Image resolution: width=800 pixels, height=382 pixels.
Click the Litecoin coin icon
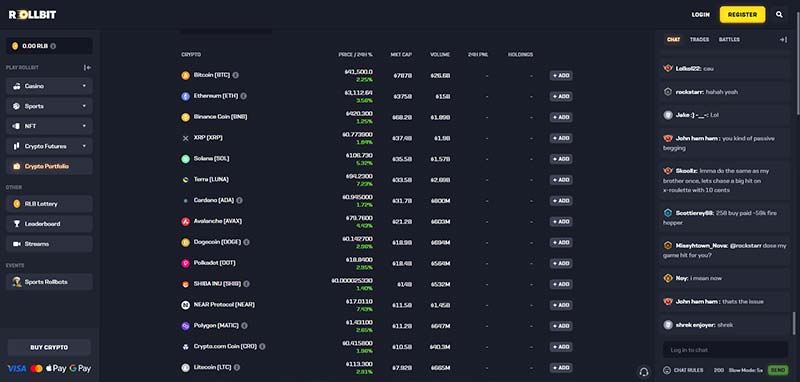click(x=185, y=368)
